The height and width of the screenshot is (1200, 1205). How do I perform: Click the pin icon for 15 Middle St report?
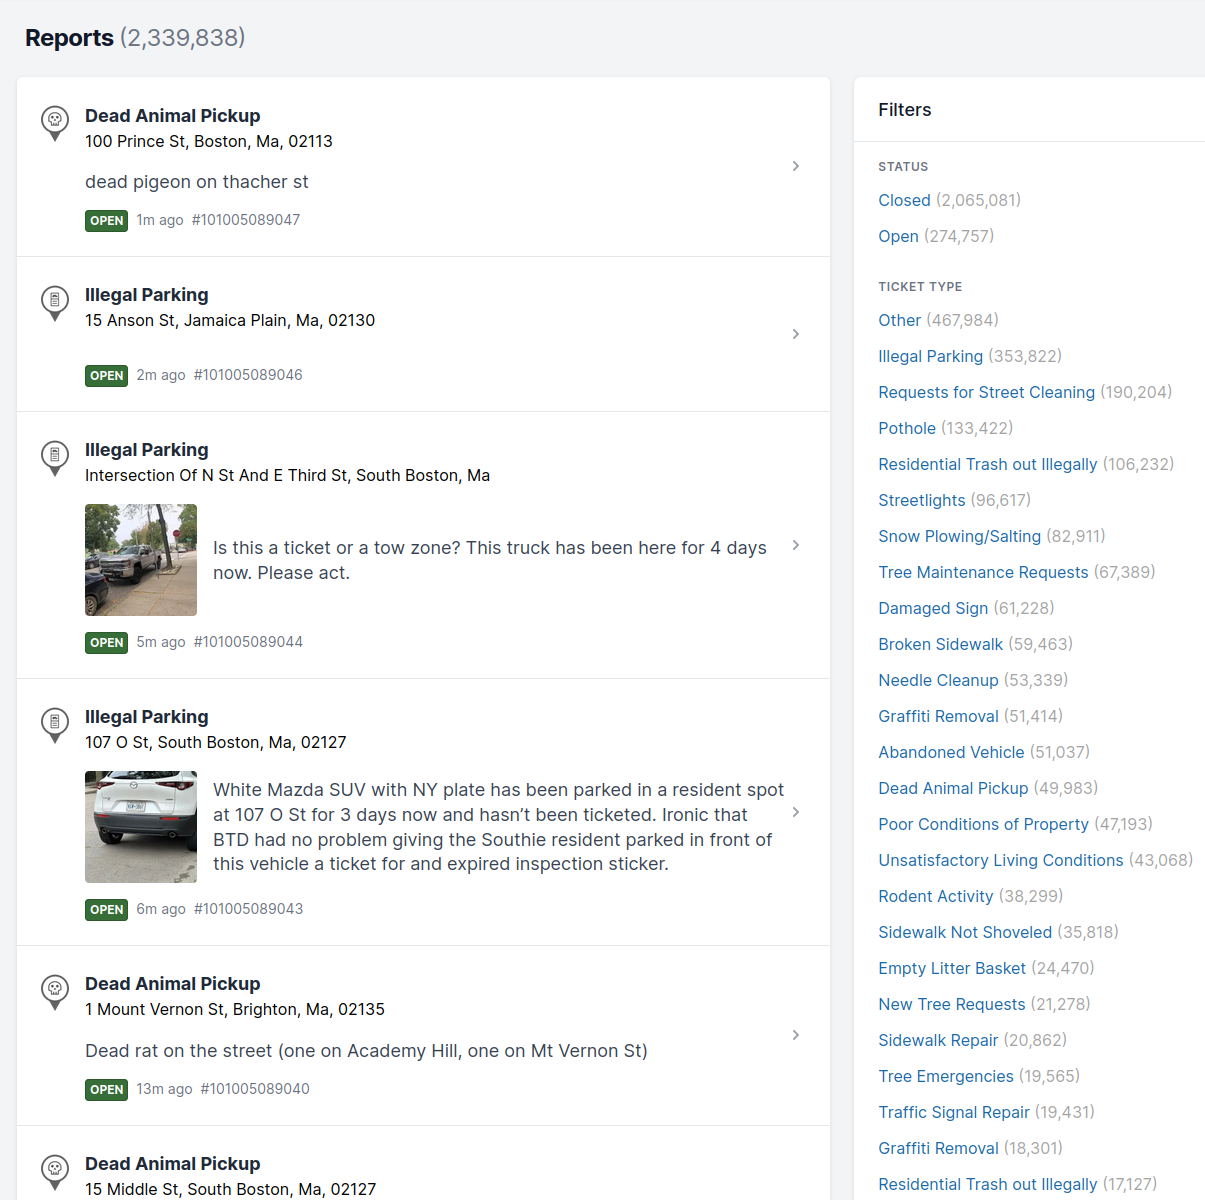click(55, 1171)
